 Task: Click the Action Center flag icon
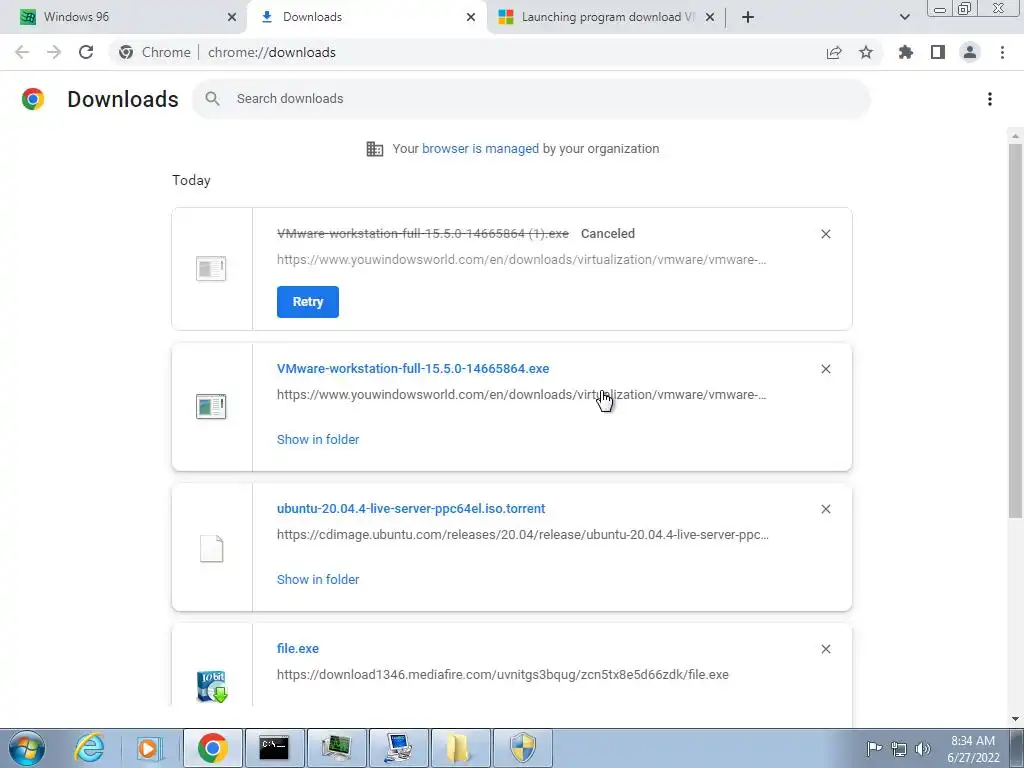click(874, 748)
